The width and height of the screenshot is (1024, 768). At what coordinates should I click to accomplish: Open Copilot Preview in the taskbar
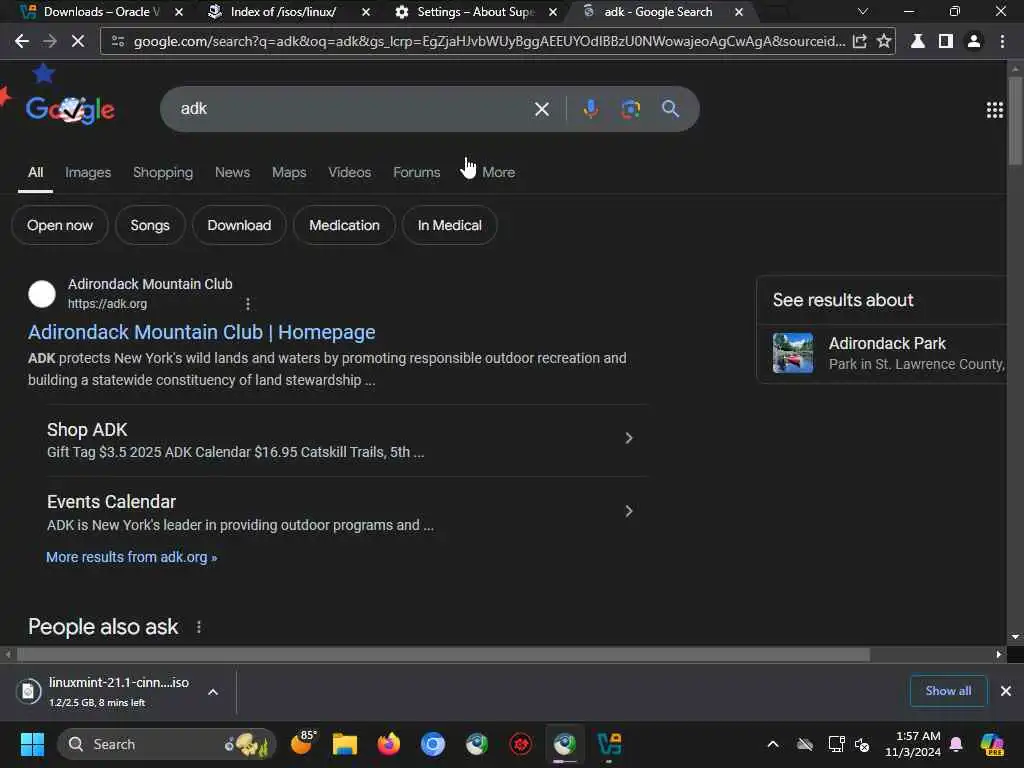tap(992, 744)
